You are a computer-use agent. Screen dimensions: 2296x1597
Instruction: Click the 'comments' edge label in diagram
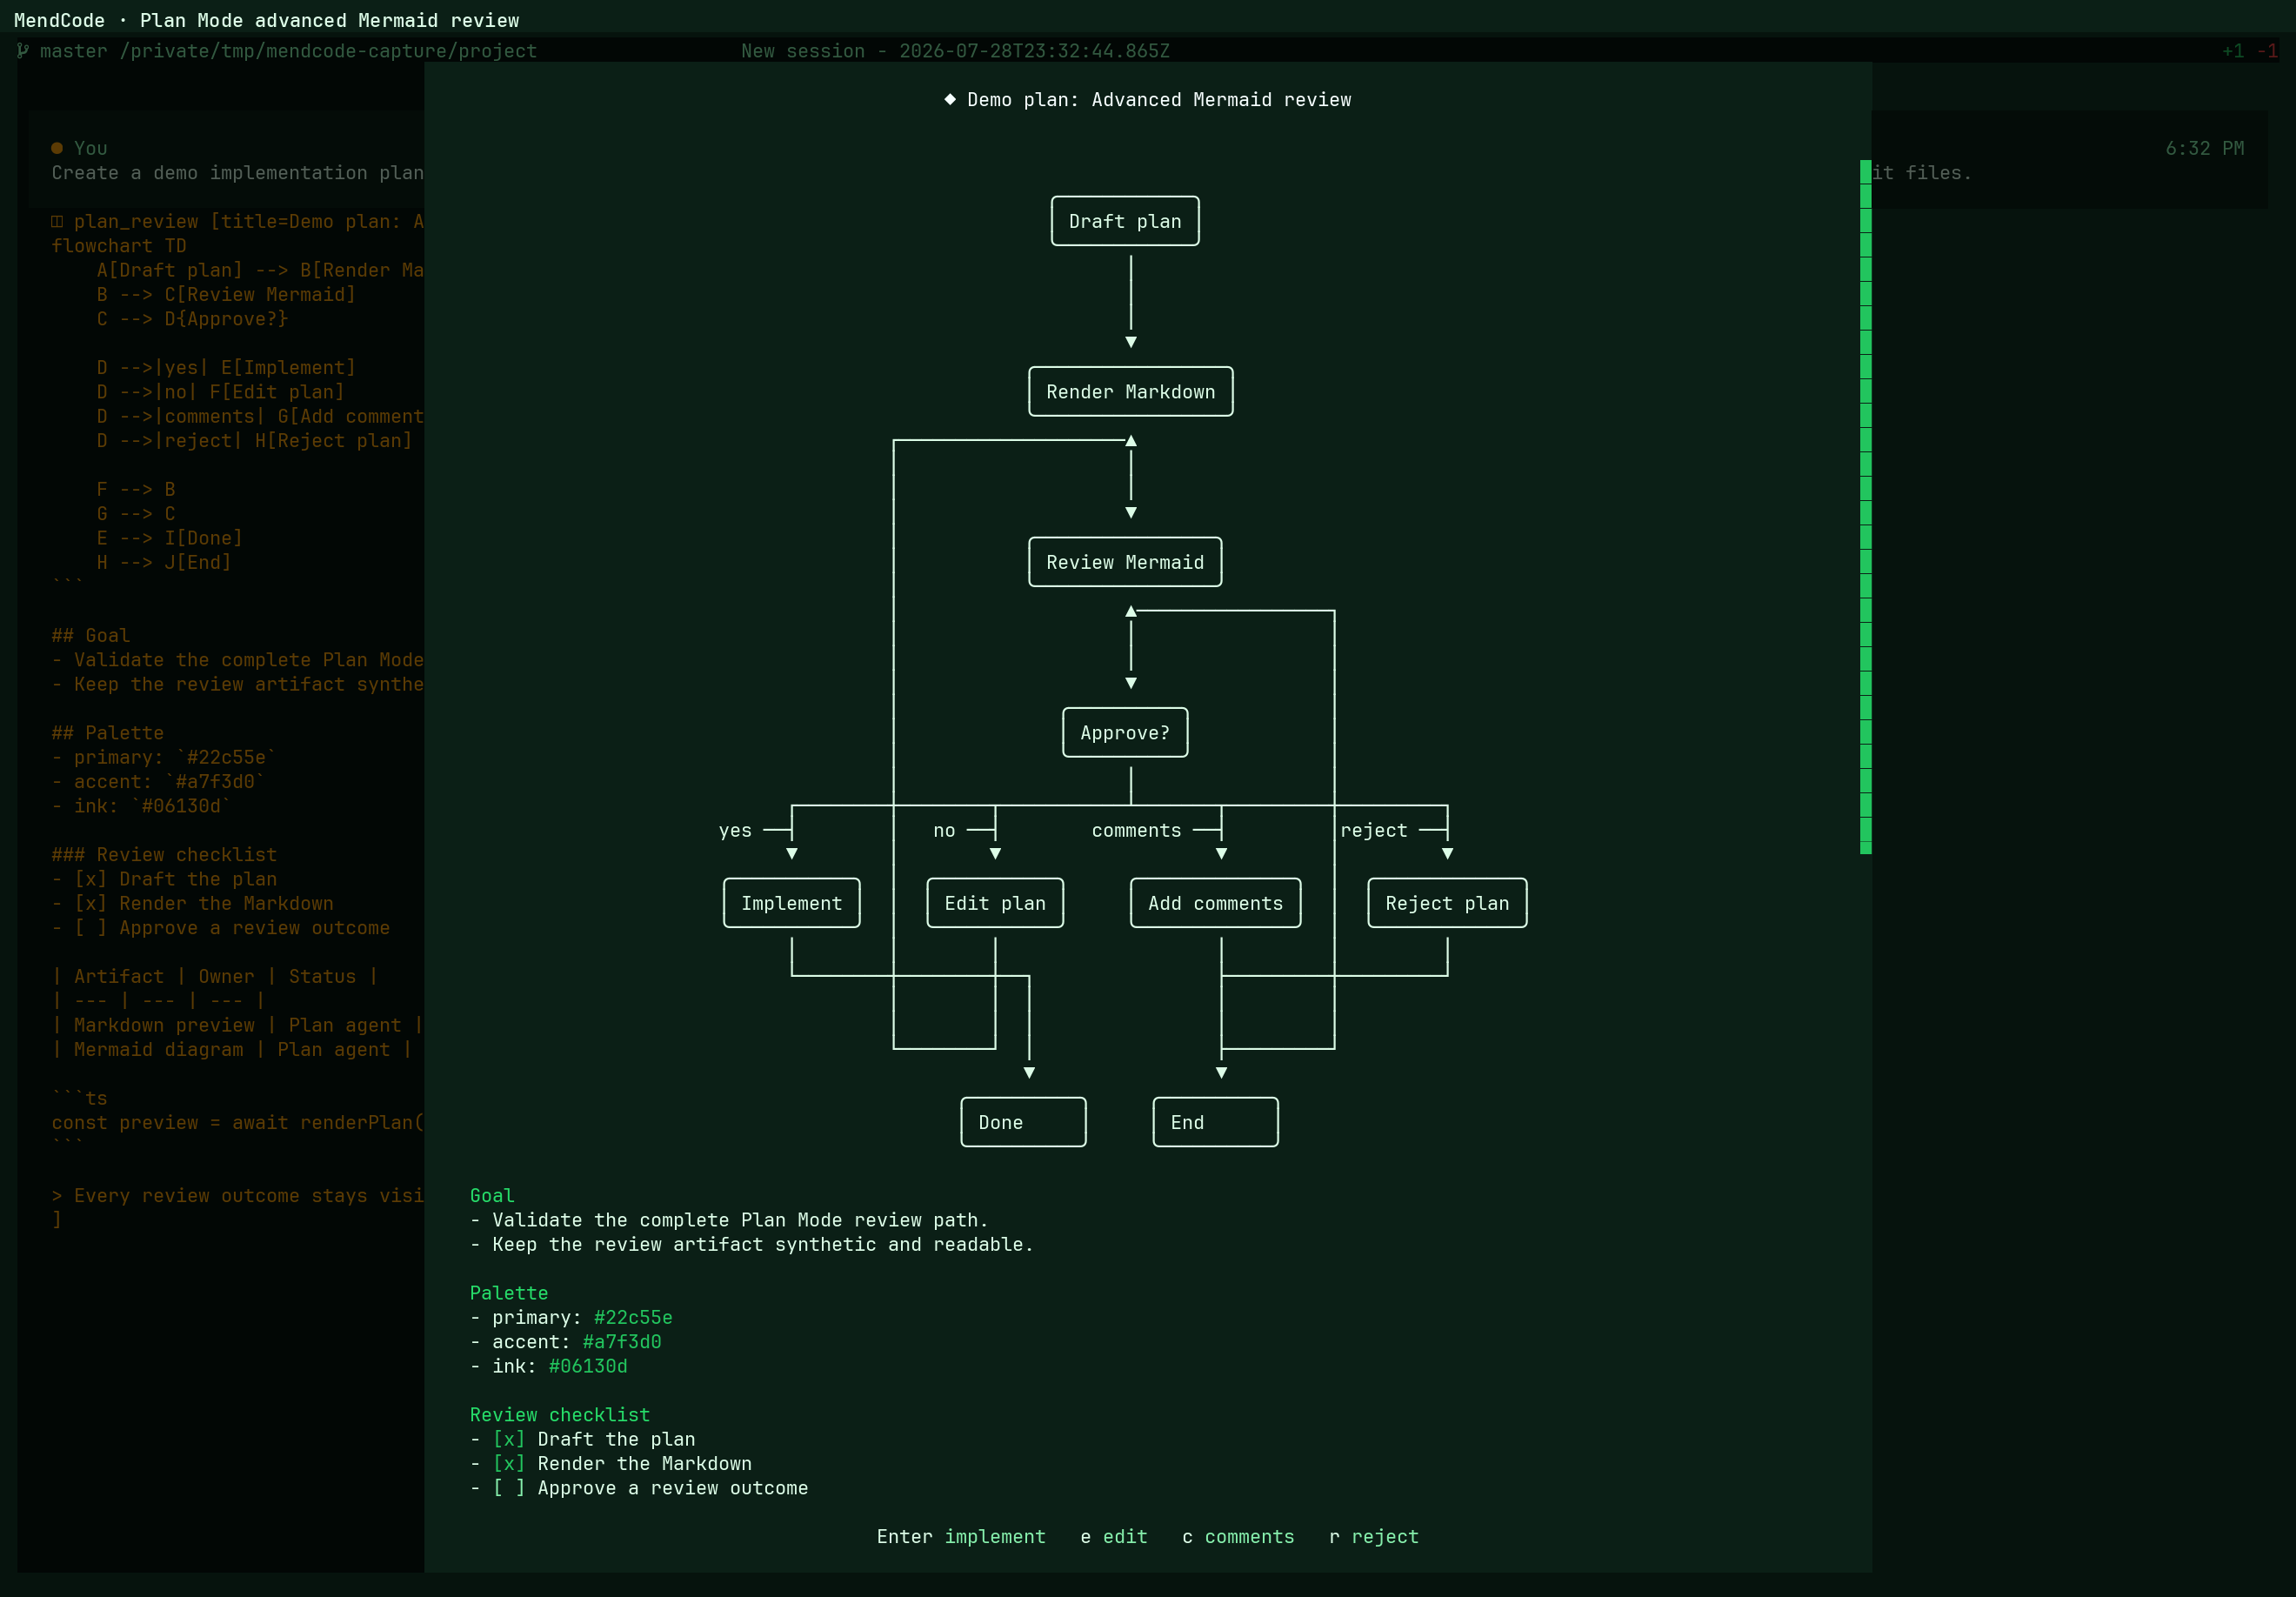pyautogui.click(x=1136, y=830)
